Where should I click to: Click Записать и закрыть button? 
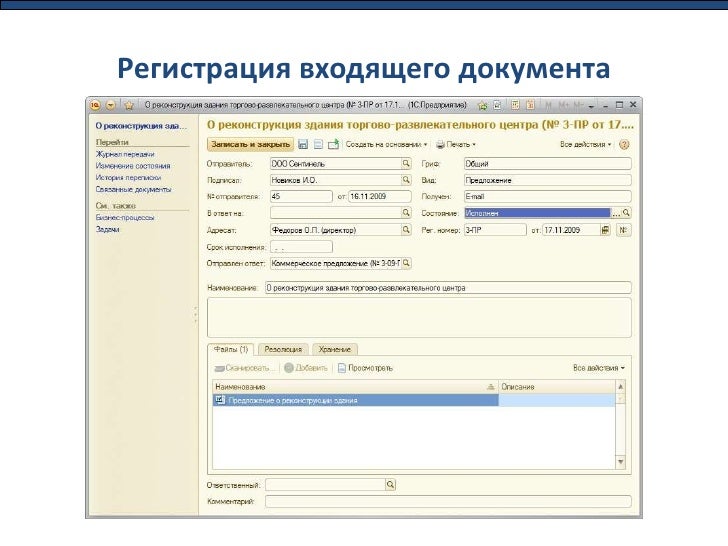[x=250, y=144]
